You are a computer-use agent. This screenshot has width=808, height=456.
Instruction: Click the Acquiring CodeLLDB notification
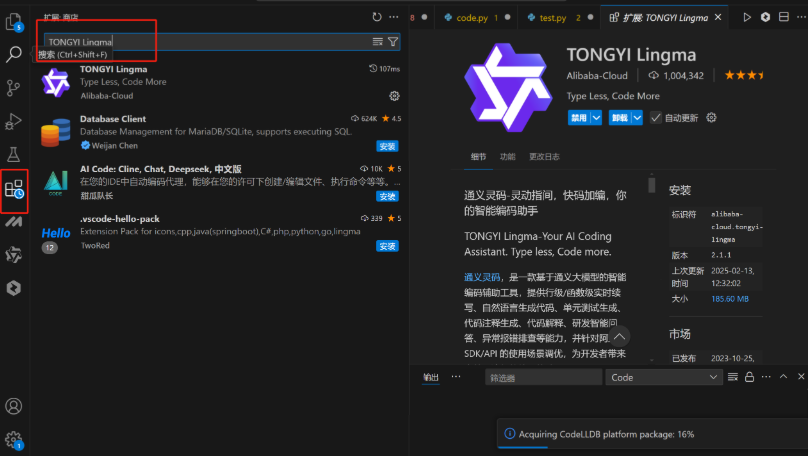coord(652,434)
